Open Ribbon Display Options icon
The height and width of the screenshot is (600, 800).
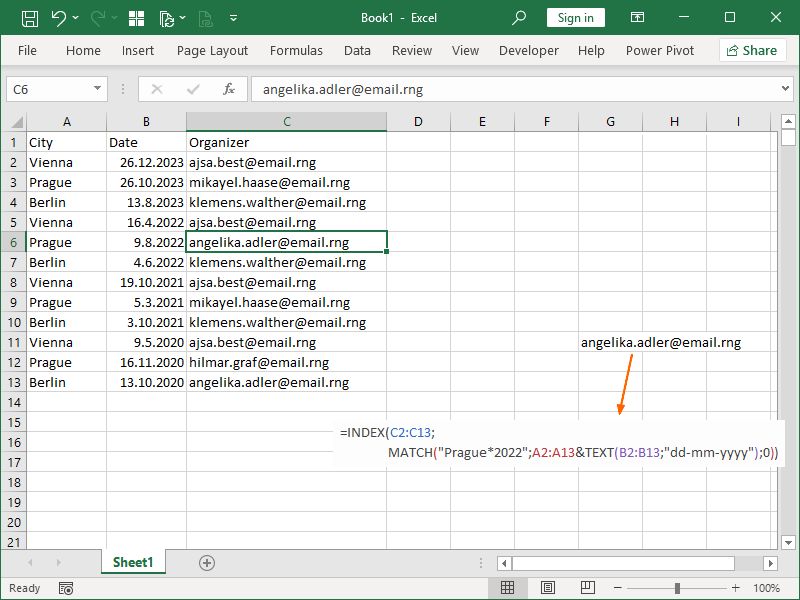(x=637, y=18)
